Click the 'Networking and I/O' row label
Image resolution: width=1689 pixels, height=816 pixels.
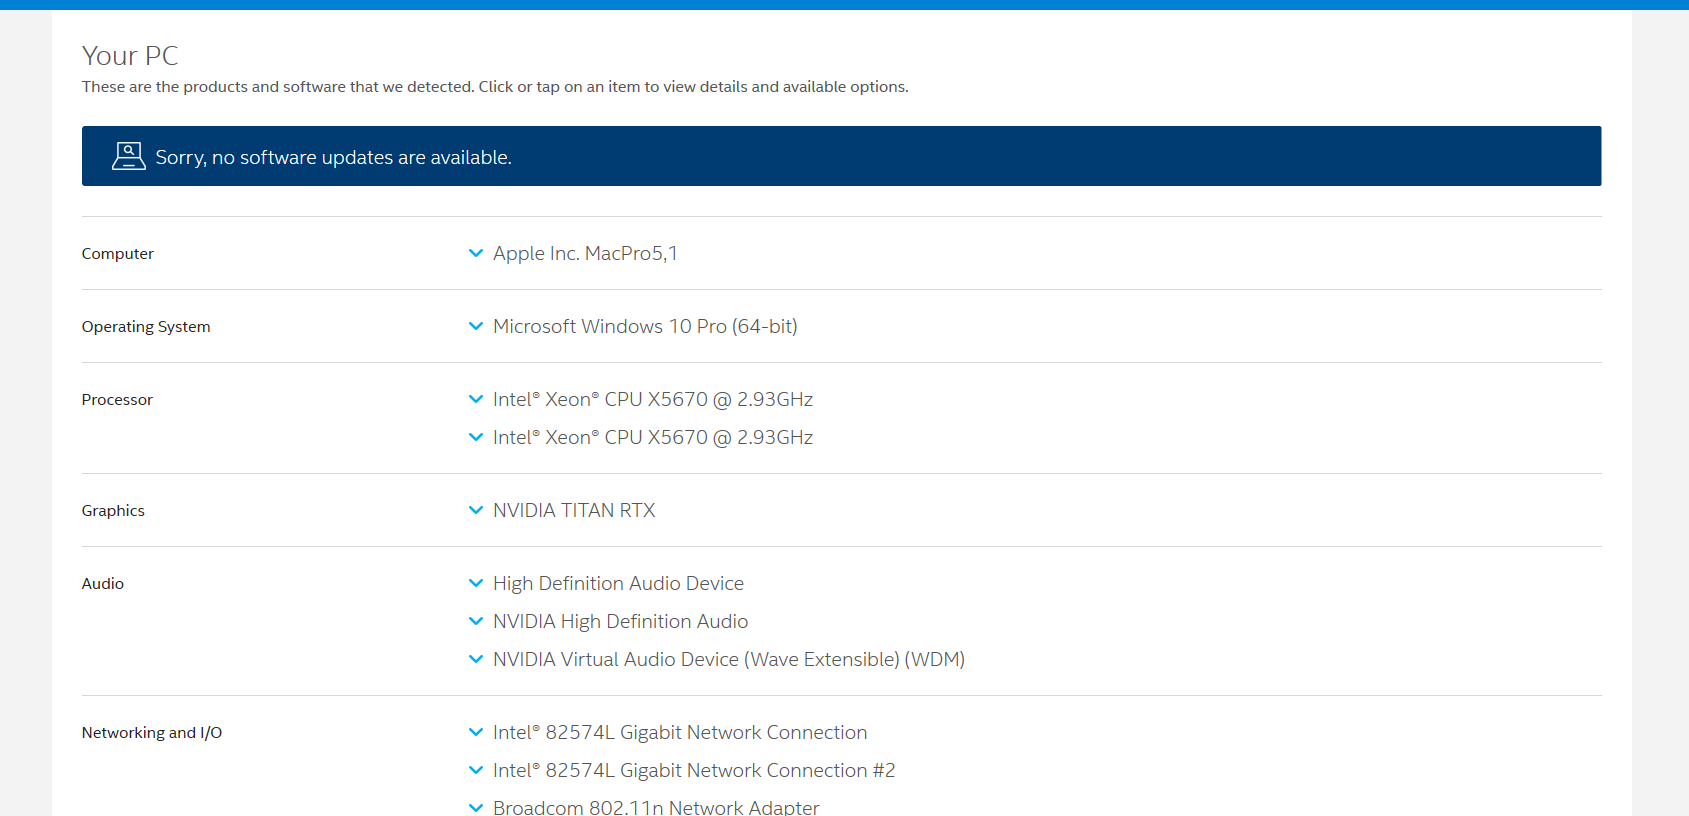point(152,733)
